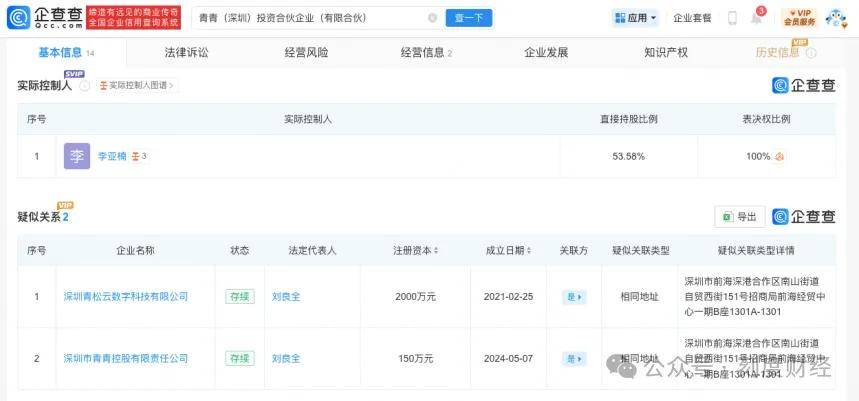Image resolution: width=859 pixels, height=401 pixels.
Task: Open the 深圳青松云数字科技有限公司 company link
Action: [126, 297]
